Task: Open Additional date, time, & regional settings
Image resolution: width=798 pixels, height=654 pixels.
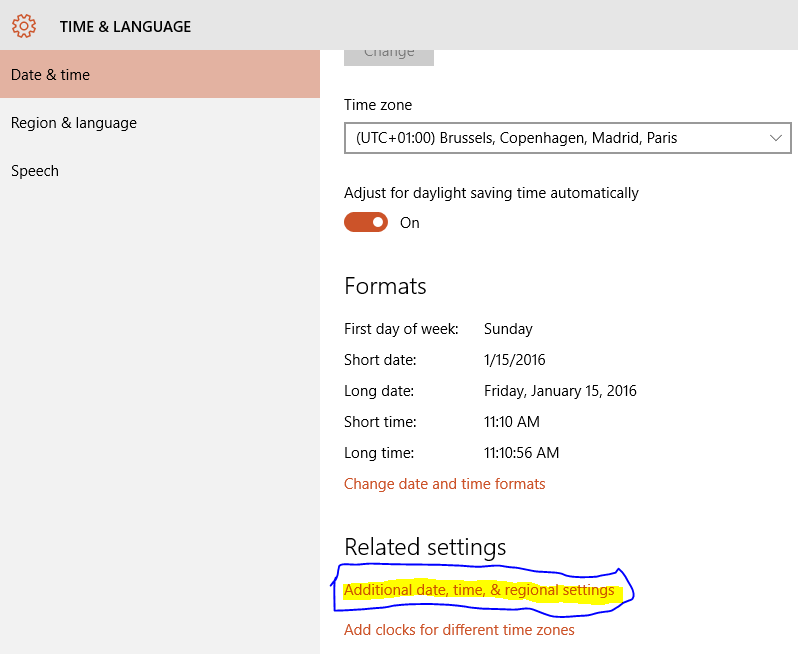Action: pyautogui.click(x=479, y=590)
